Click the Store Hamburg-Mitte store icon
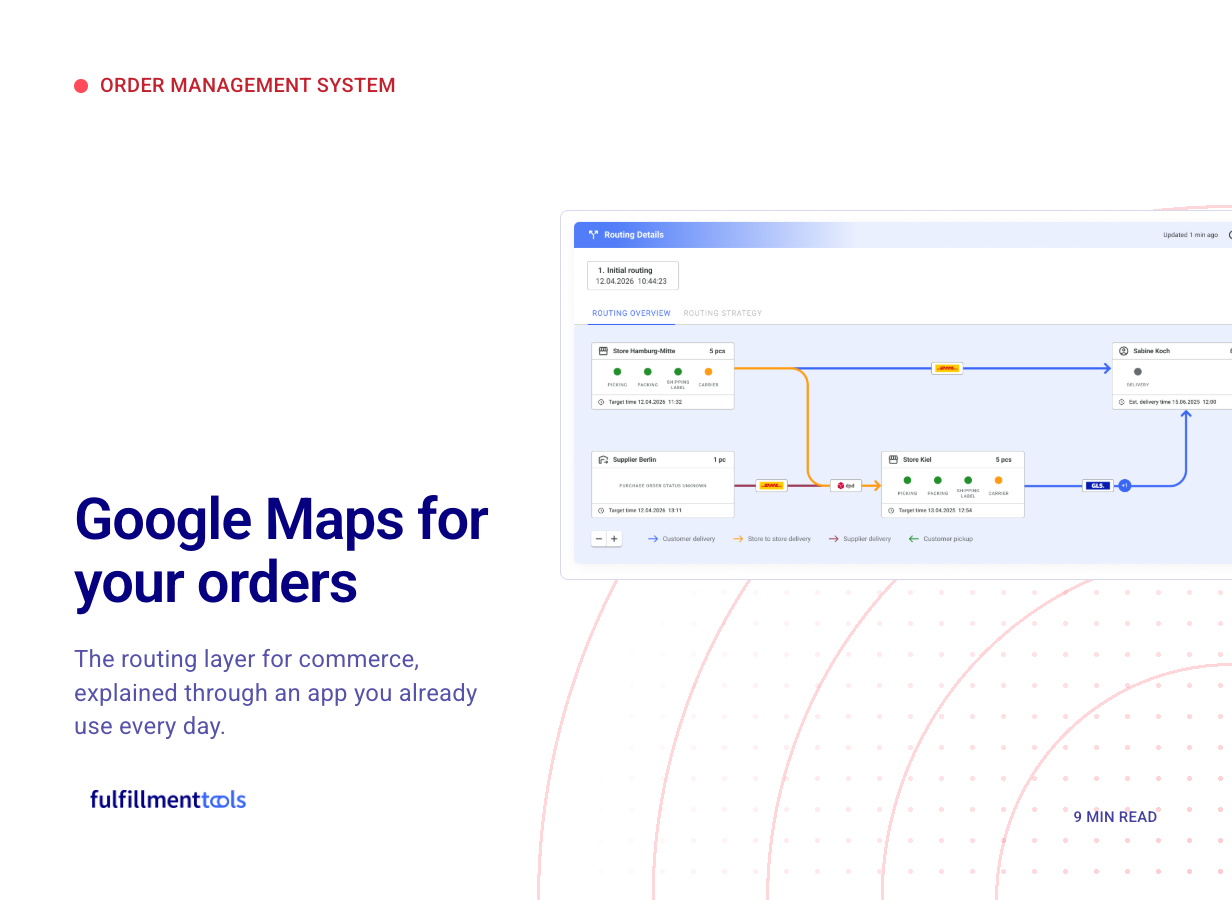This screenshot has height=900, width=1232. pos(603,351)
